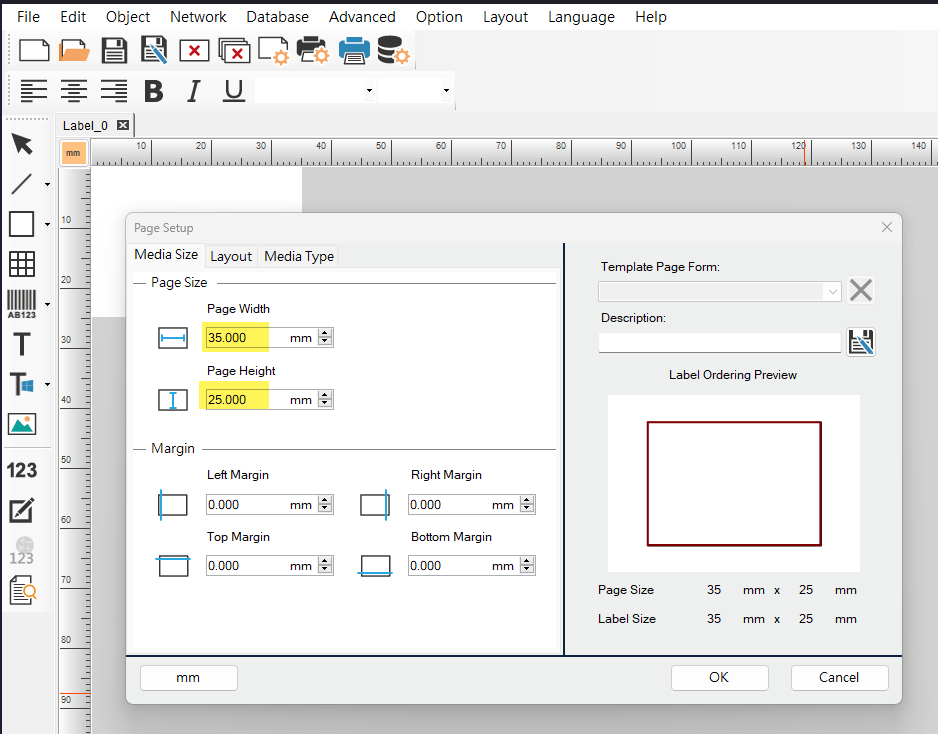Select the Text tool (T icon)
Viewport: 938px width, 734px height.
[21, 345]
